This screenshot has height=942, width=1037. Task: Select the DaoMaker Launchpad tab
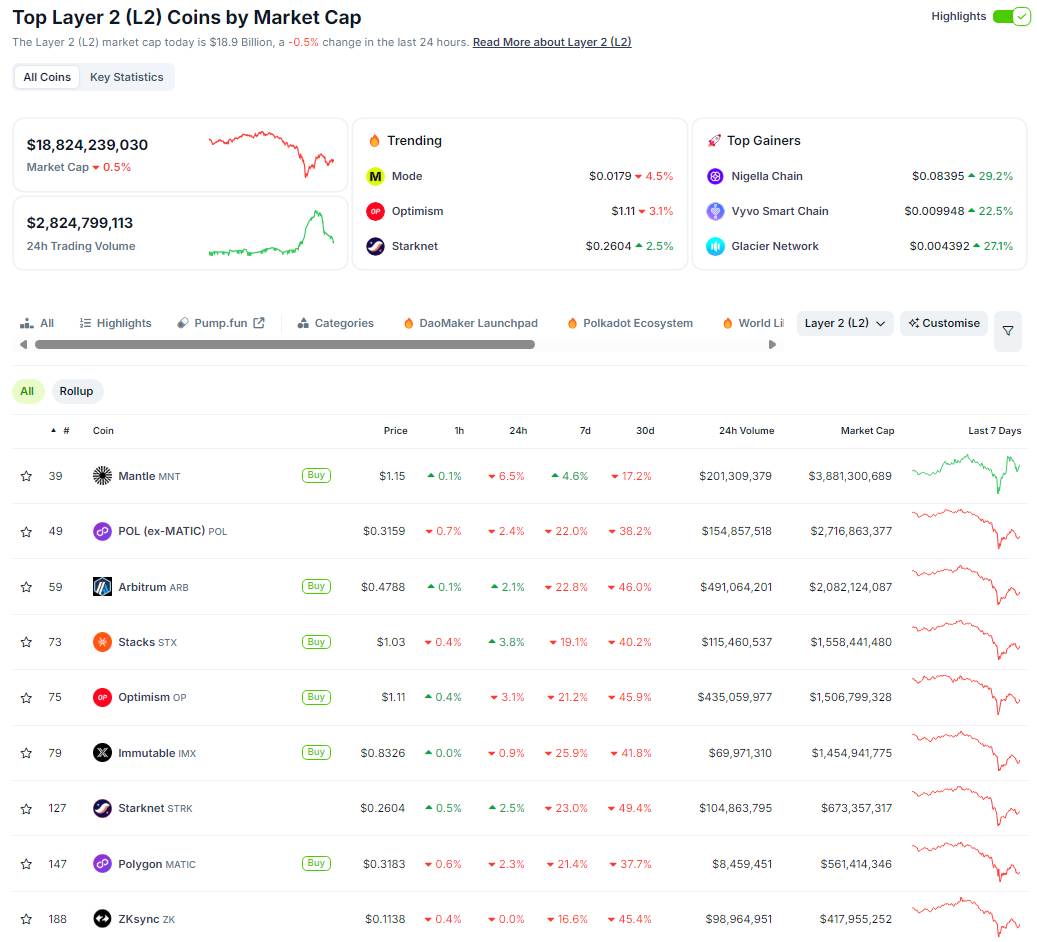click(471, 323)
